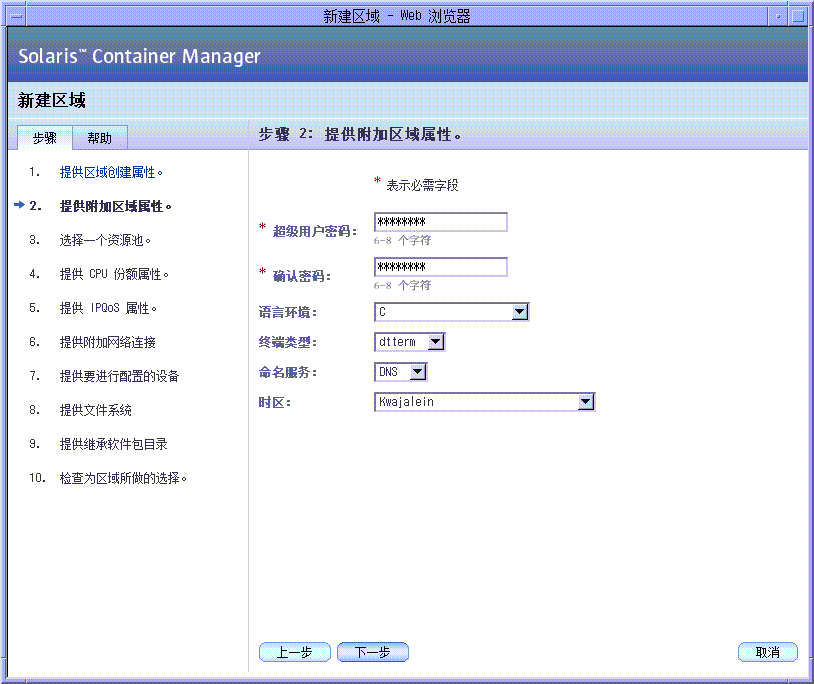
Task: Click the 确认密码 password field
Action: [441, 267]
